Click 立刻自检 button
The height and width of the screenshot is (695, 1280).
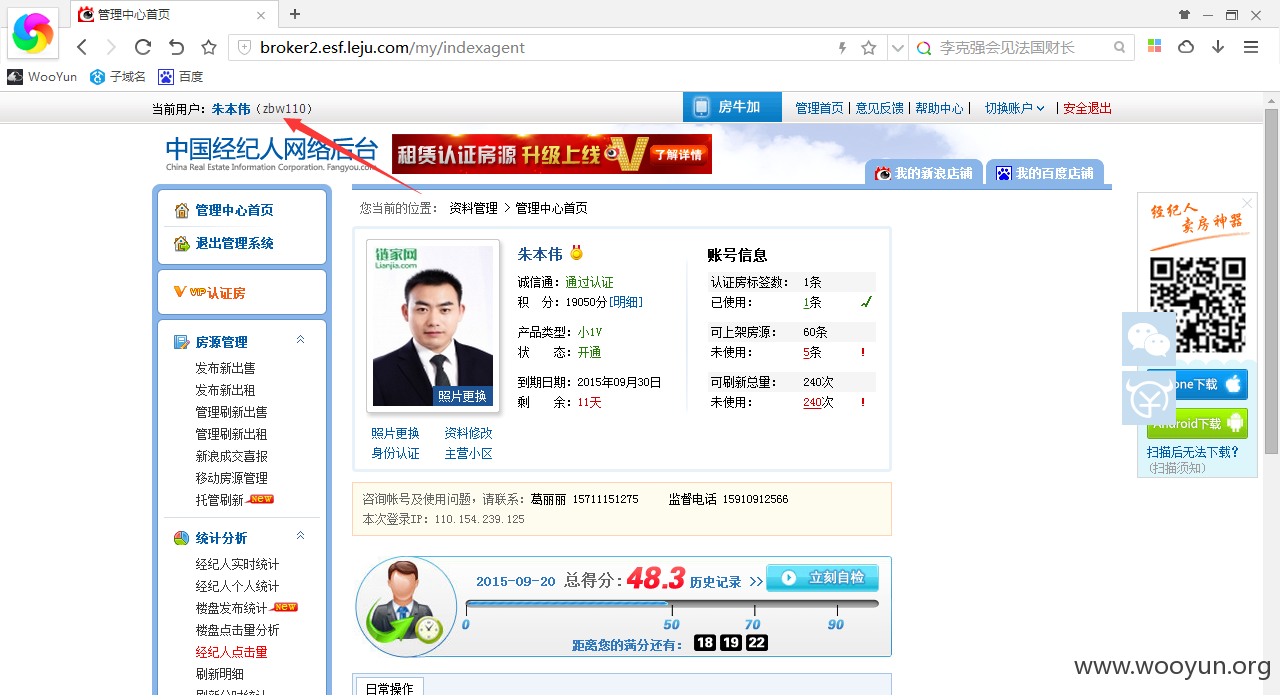(x=824, y=578)
